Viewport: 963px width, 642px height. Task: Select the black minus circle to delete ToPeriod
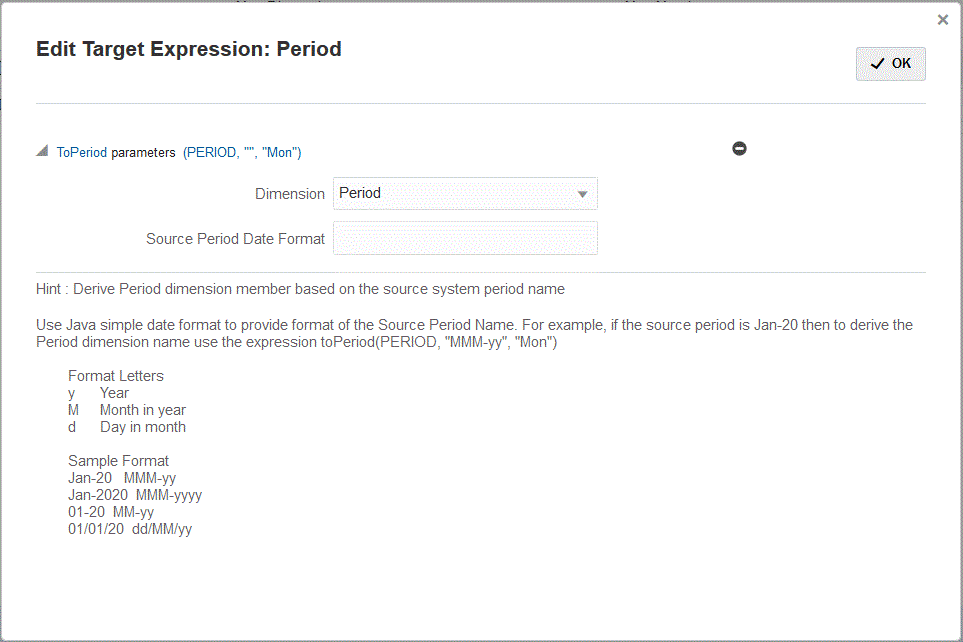click(739, 148)
